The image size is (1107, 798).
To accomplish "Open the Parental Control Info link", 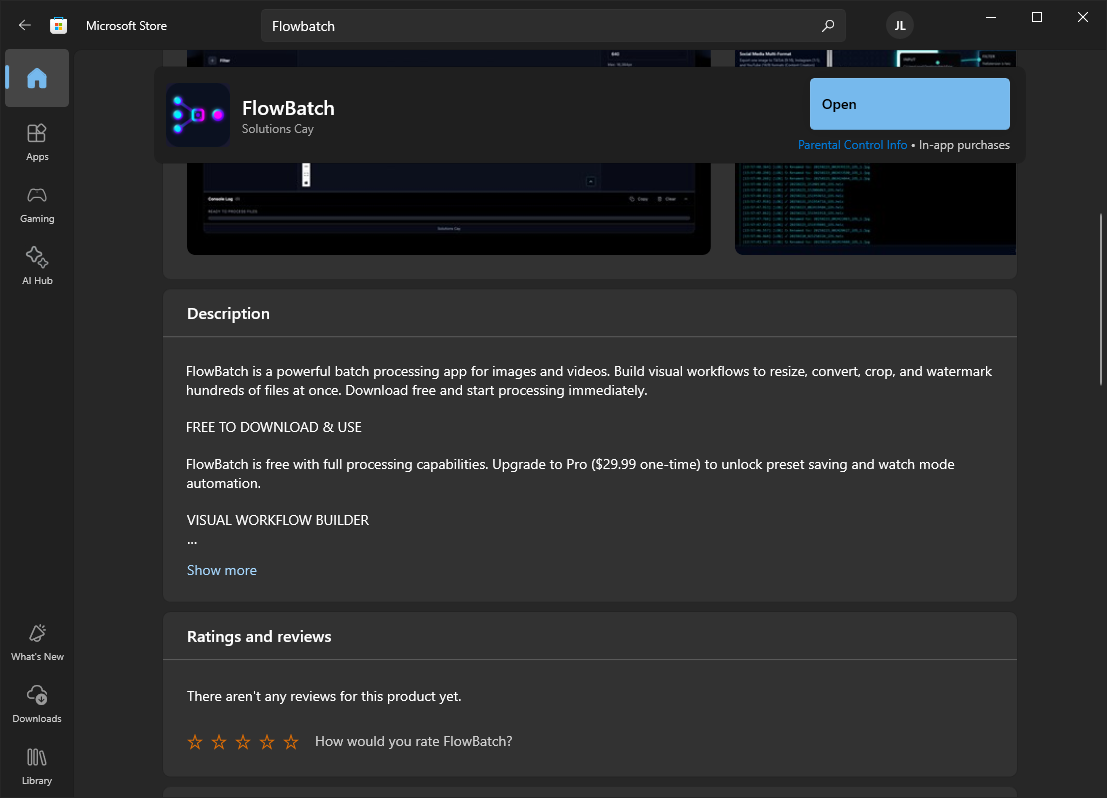I will click(x=852, y=145).
